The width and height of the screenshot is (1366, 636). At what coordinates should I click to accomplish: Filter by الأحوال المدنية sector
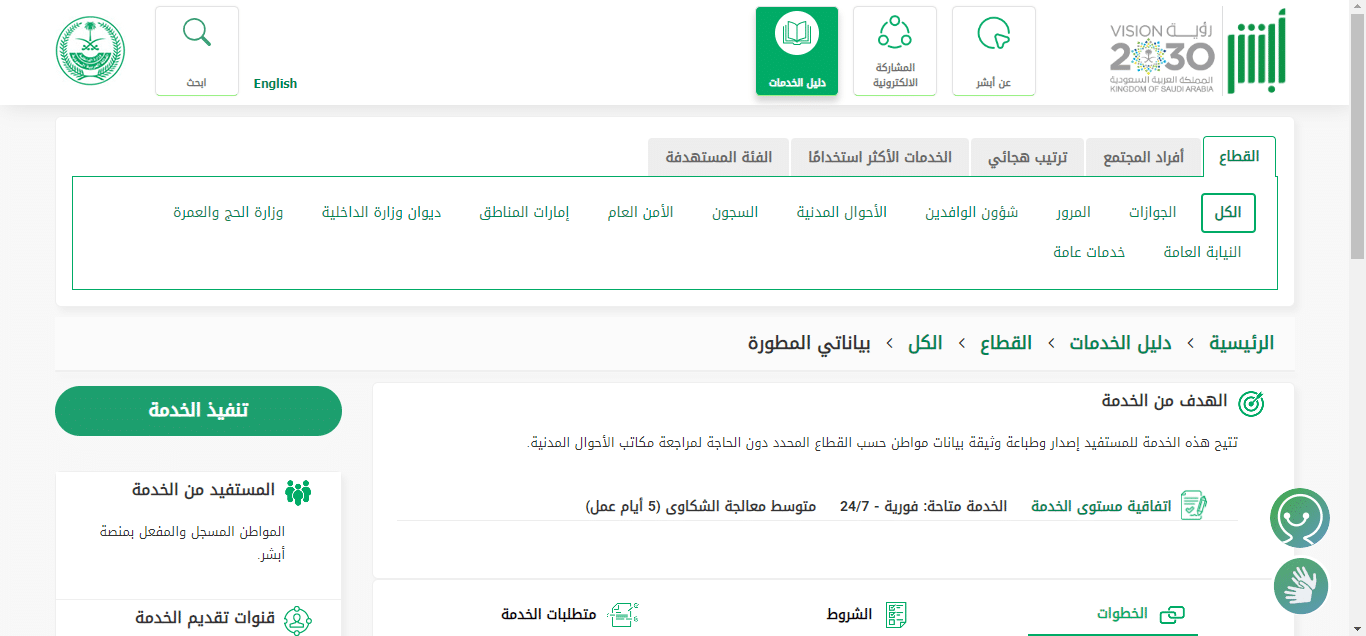click(842, 213)
